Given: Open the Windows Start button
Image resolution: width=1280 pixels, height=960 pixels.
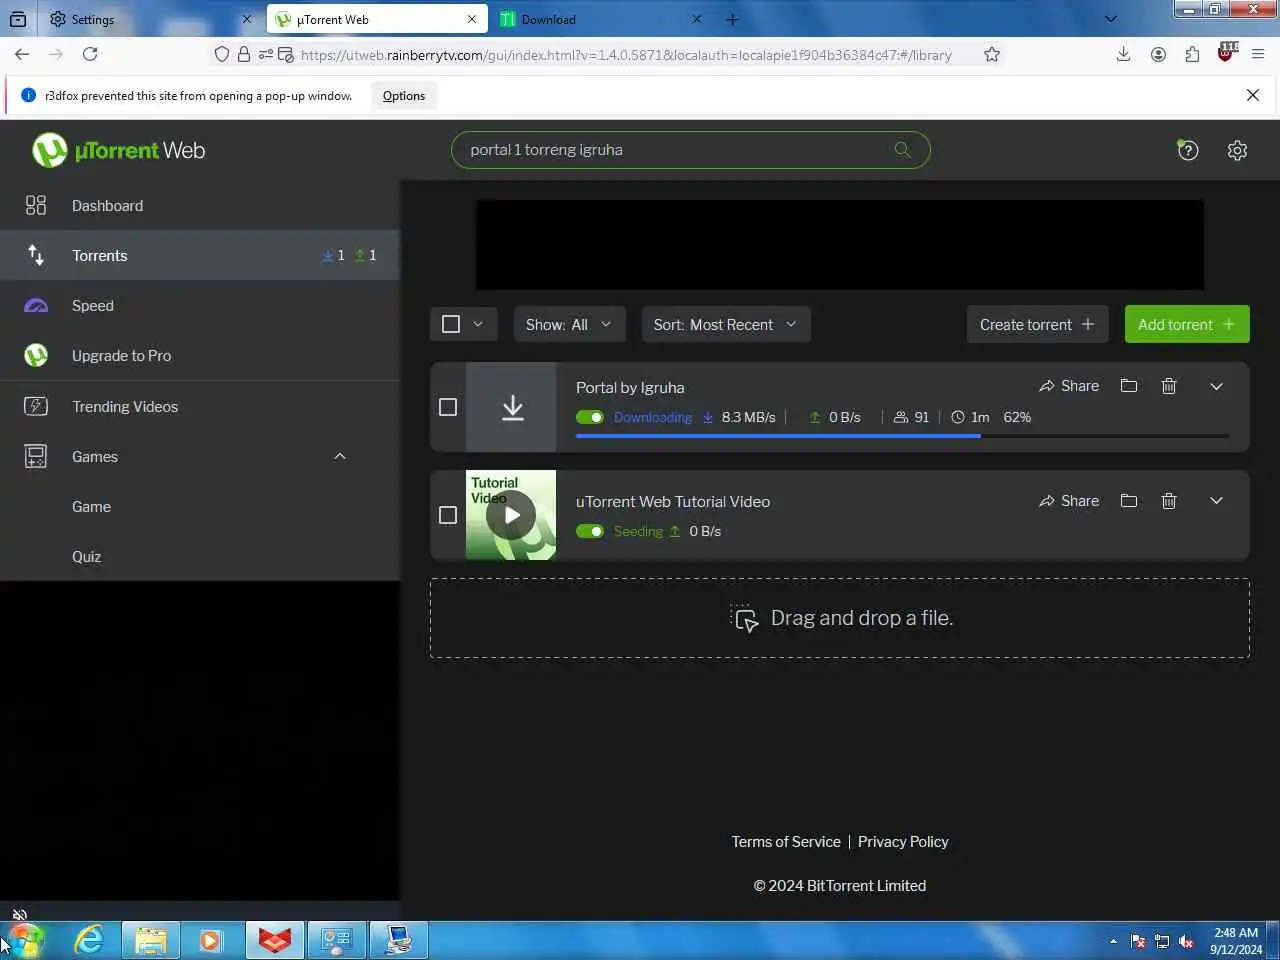Looking at the screenshot, I should pyautogui.click(x=24, y=940).
